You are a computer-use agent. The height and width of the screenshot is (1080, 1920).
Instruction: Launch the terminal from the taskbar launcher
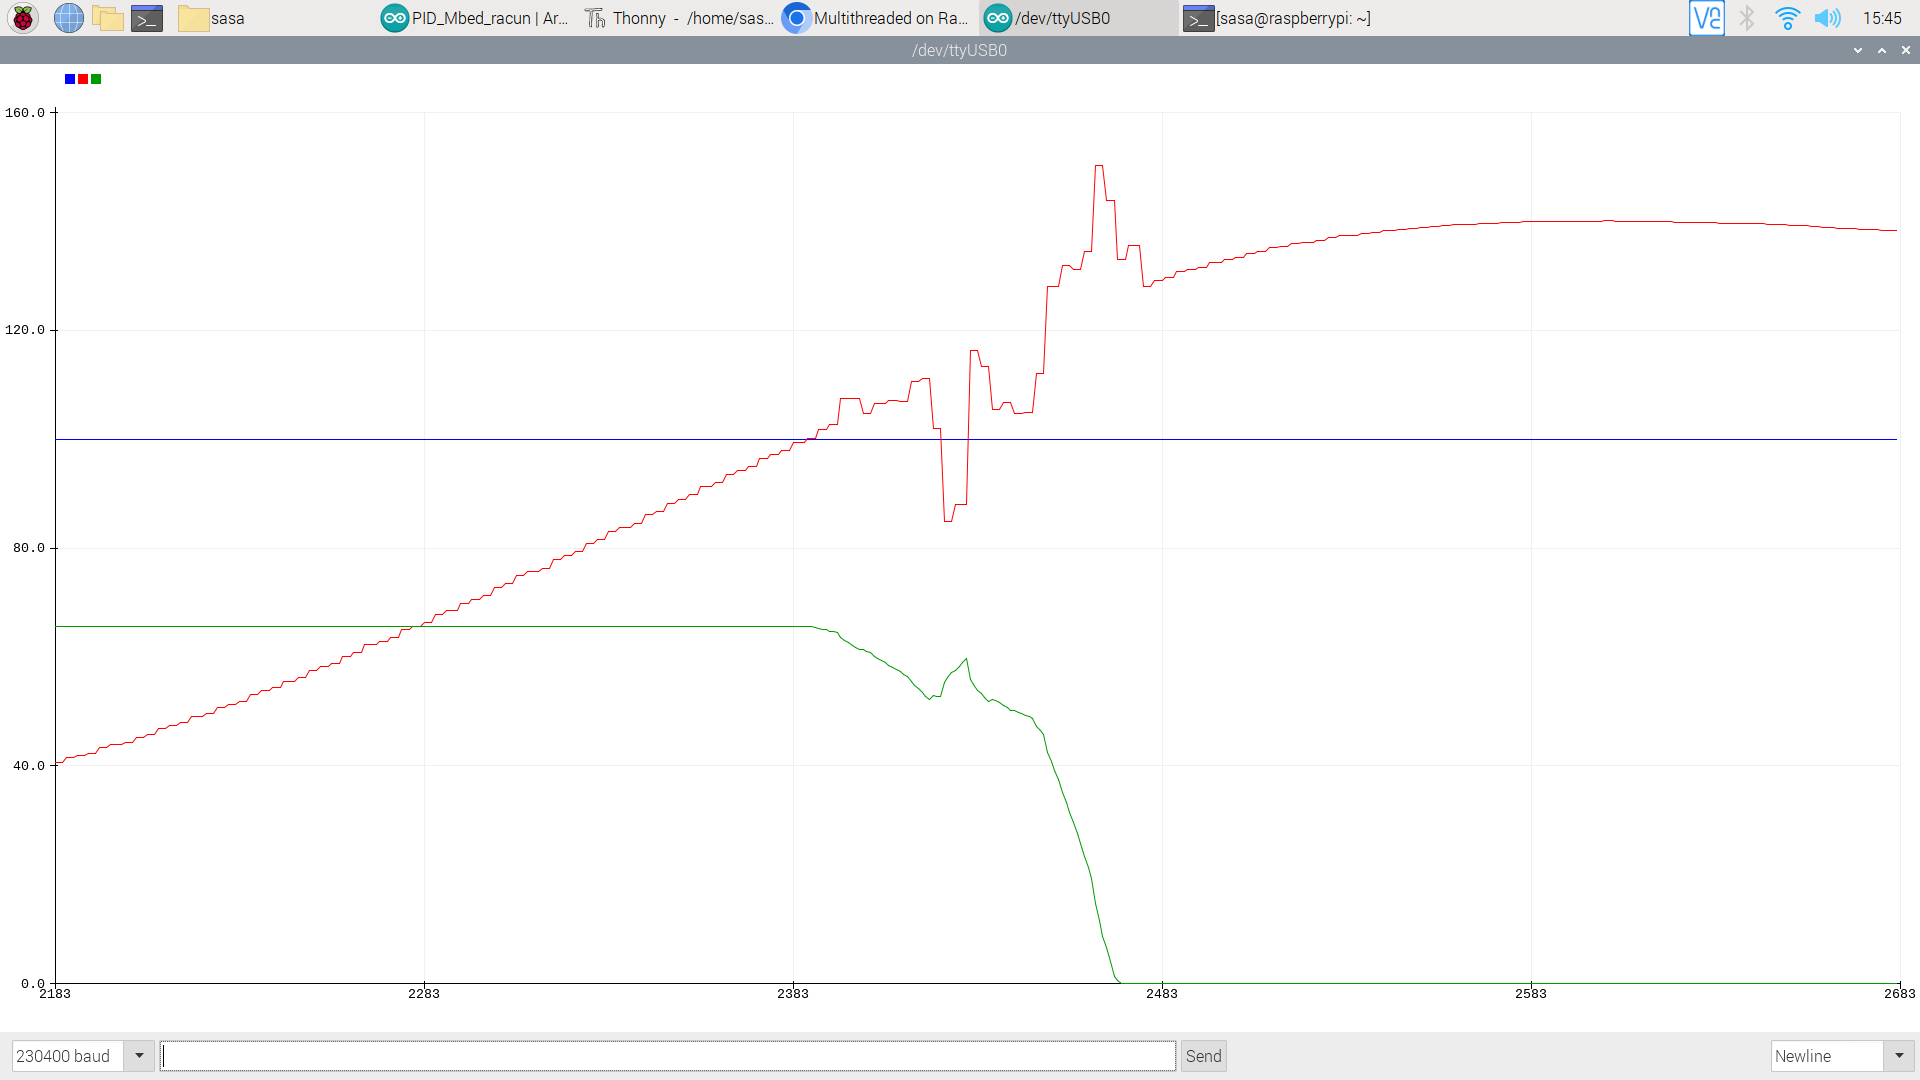point(147,18)
